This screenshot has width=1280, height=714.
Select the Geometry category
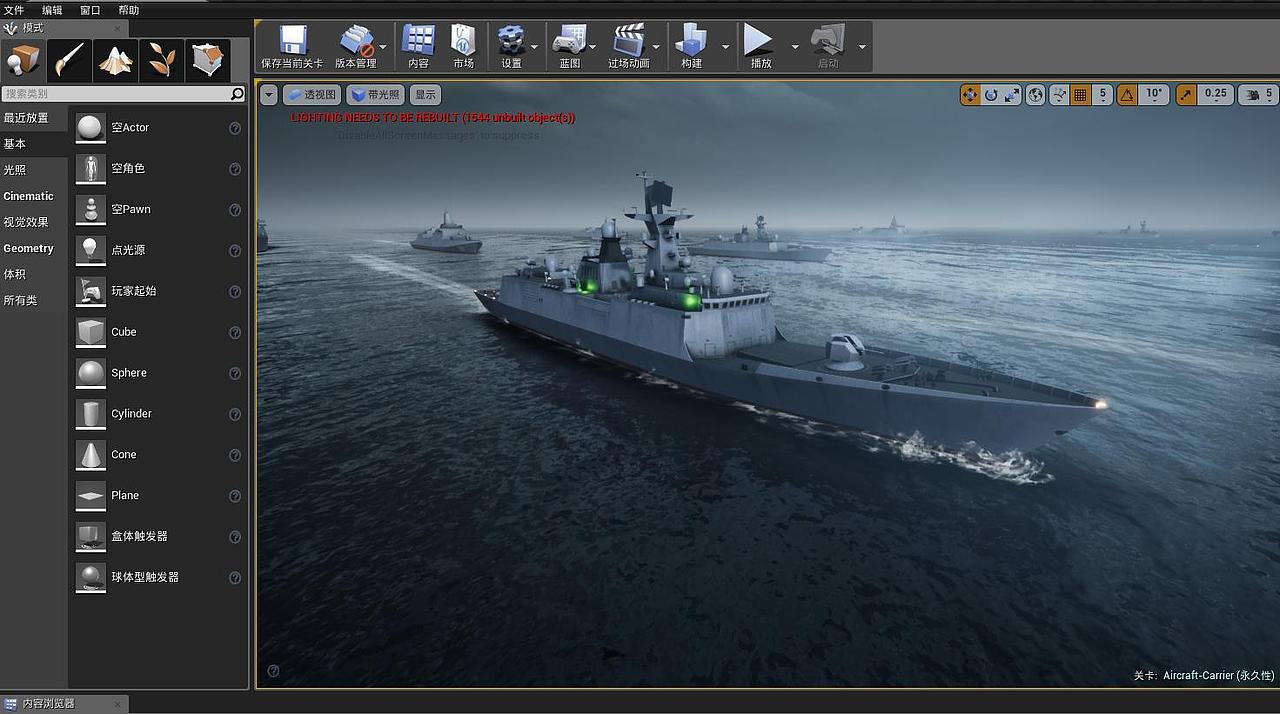pyautogui.click(x=34, y=248)
